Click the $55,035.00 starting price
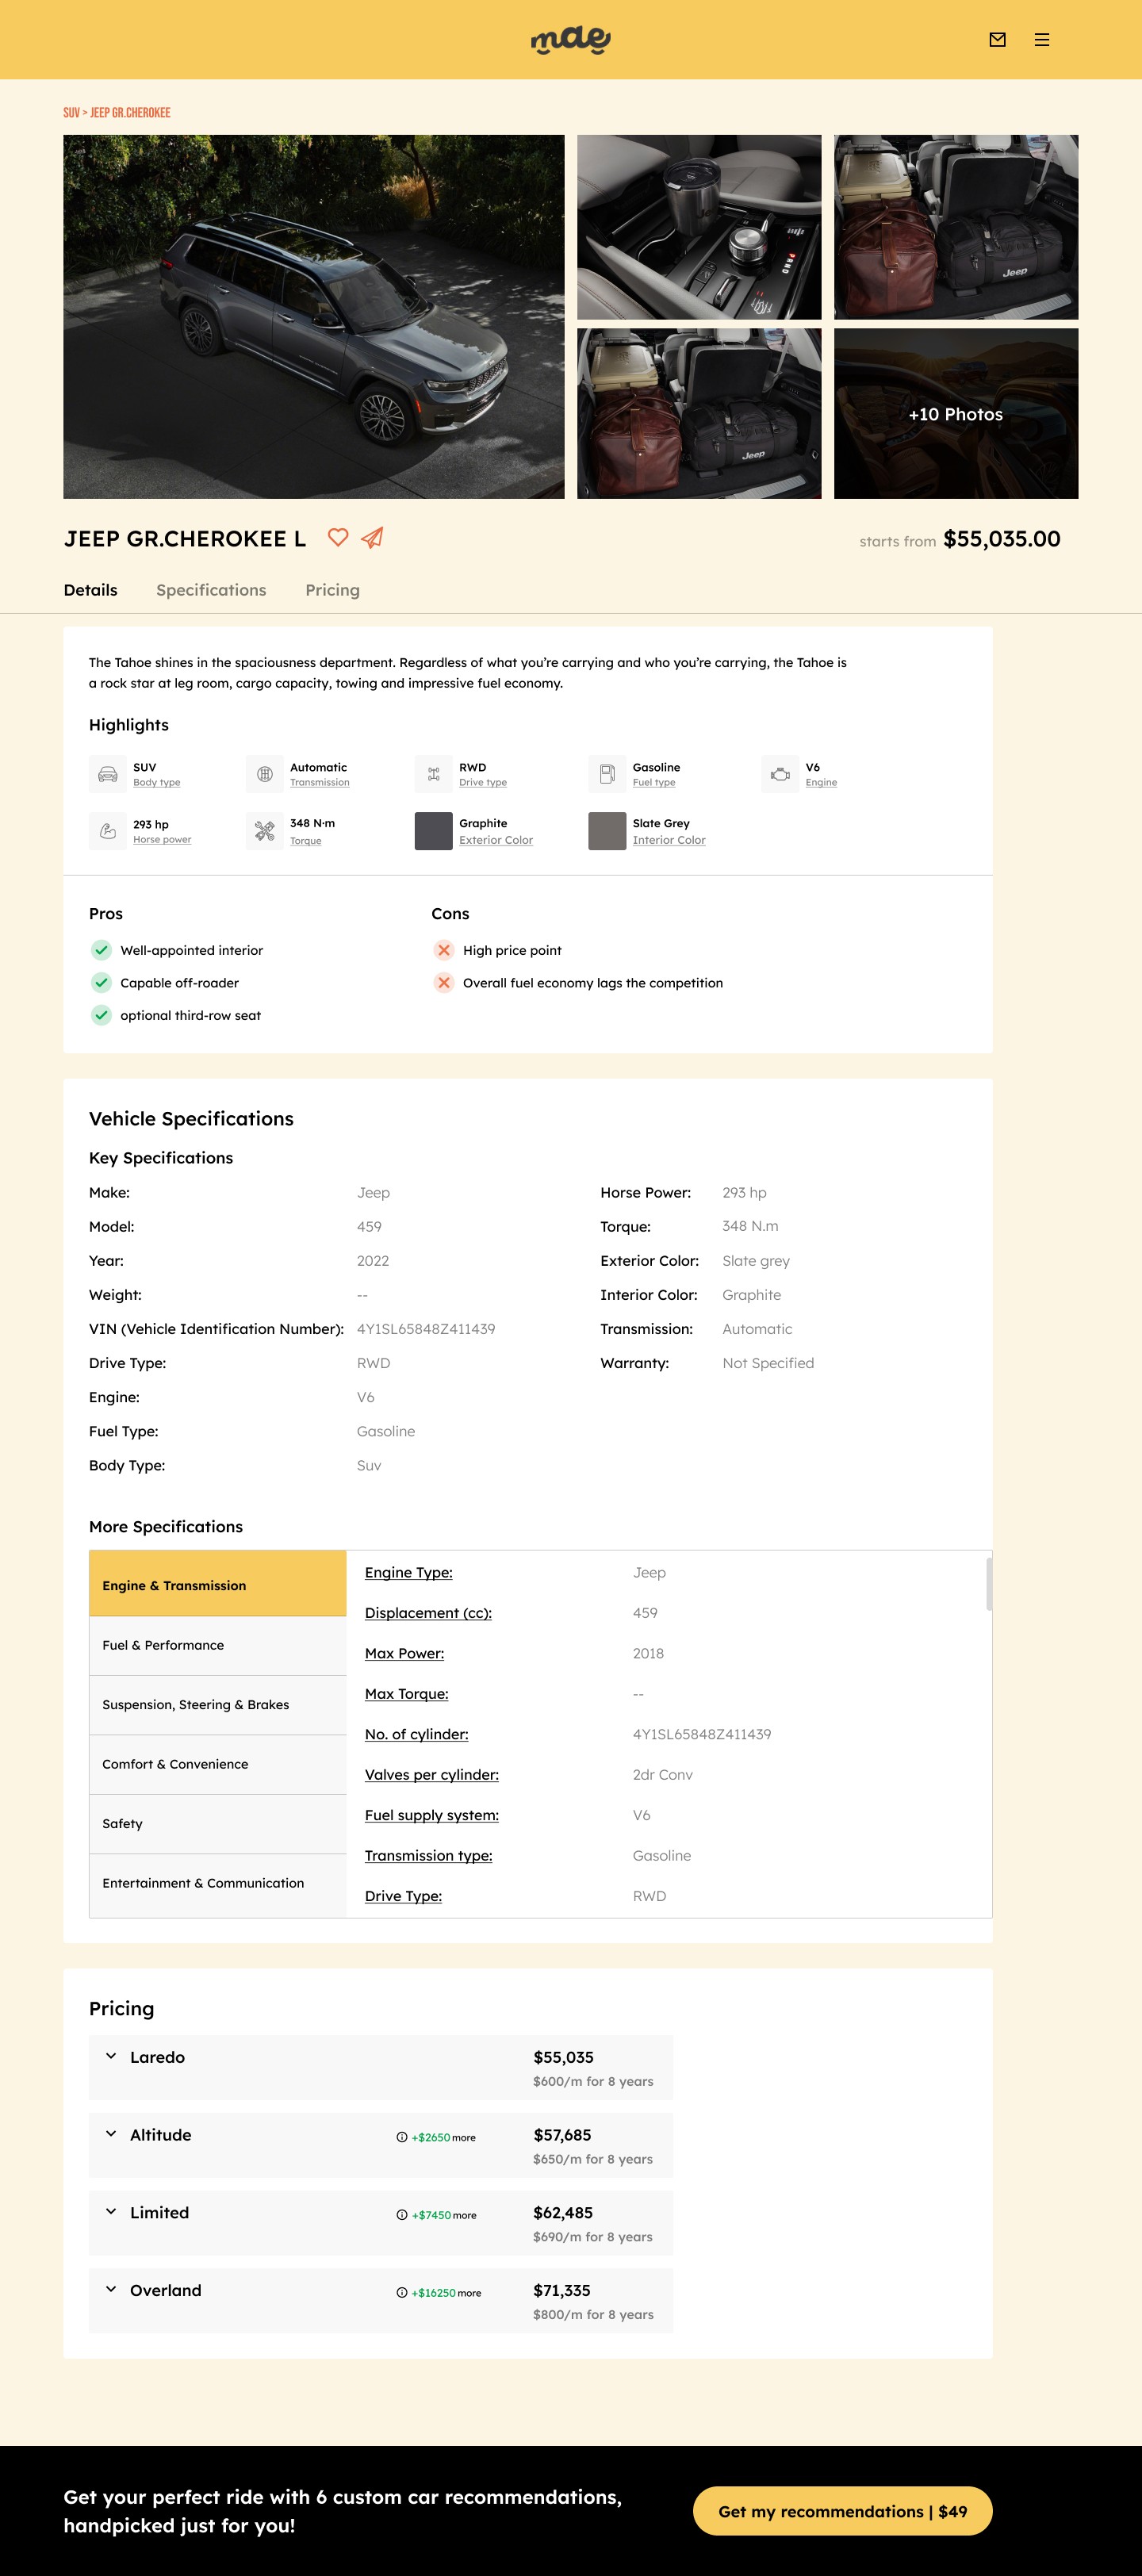 (x=1002, y=539)
